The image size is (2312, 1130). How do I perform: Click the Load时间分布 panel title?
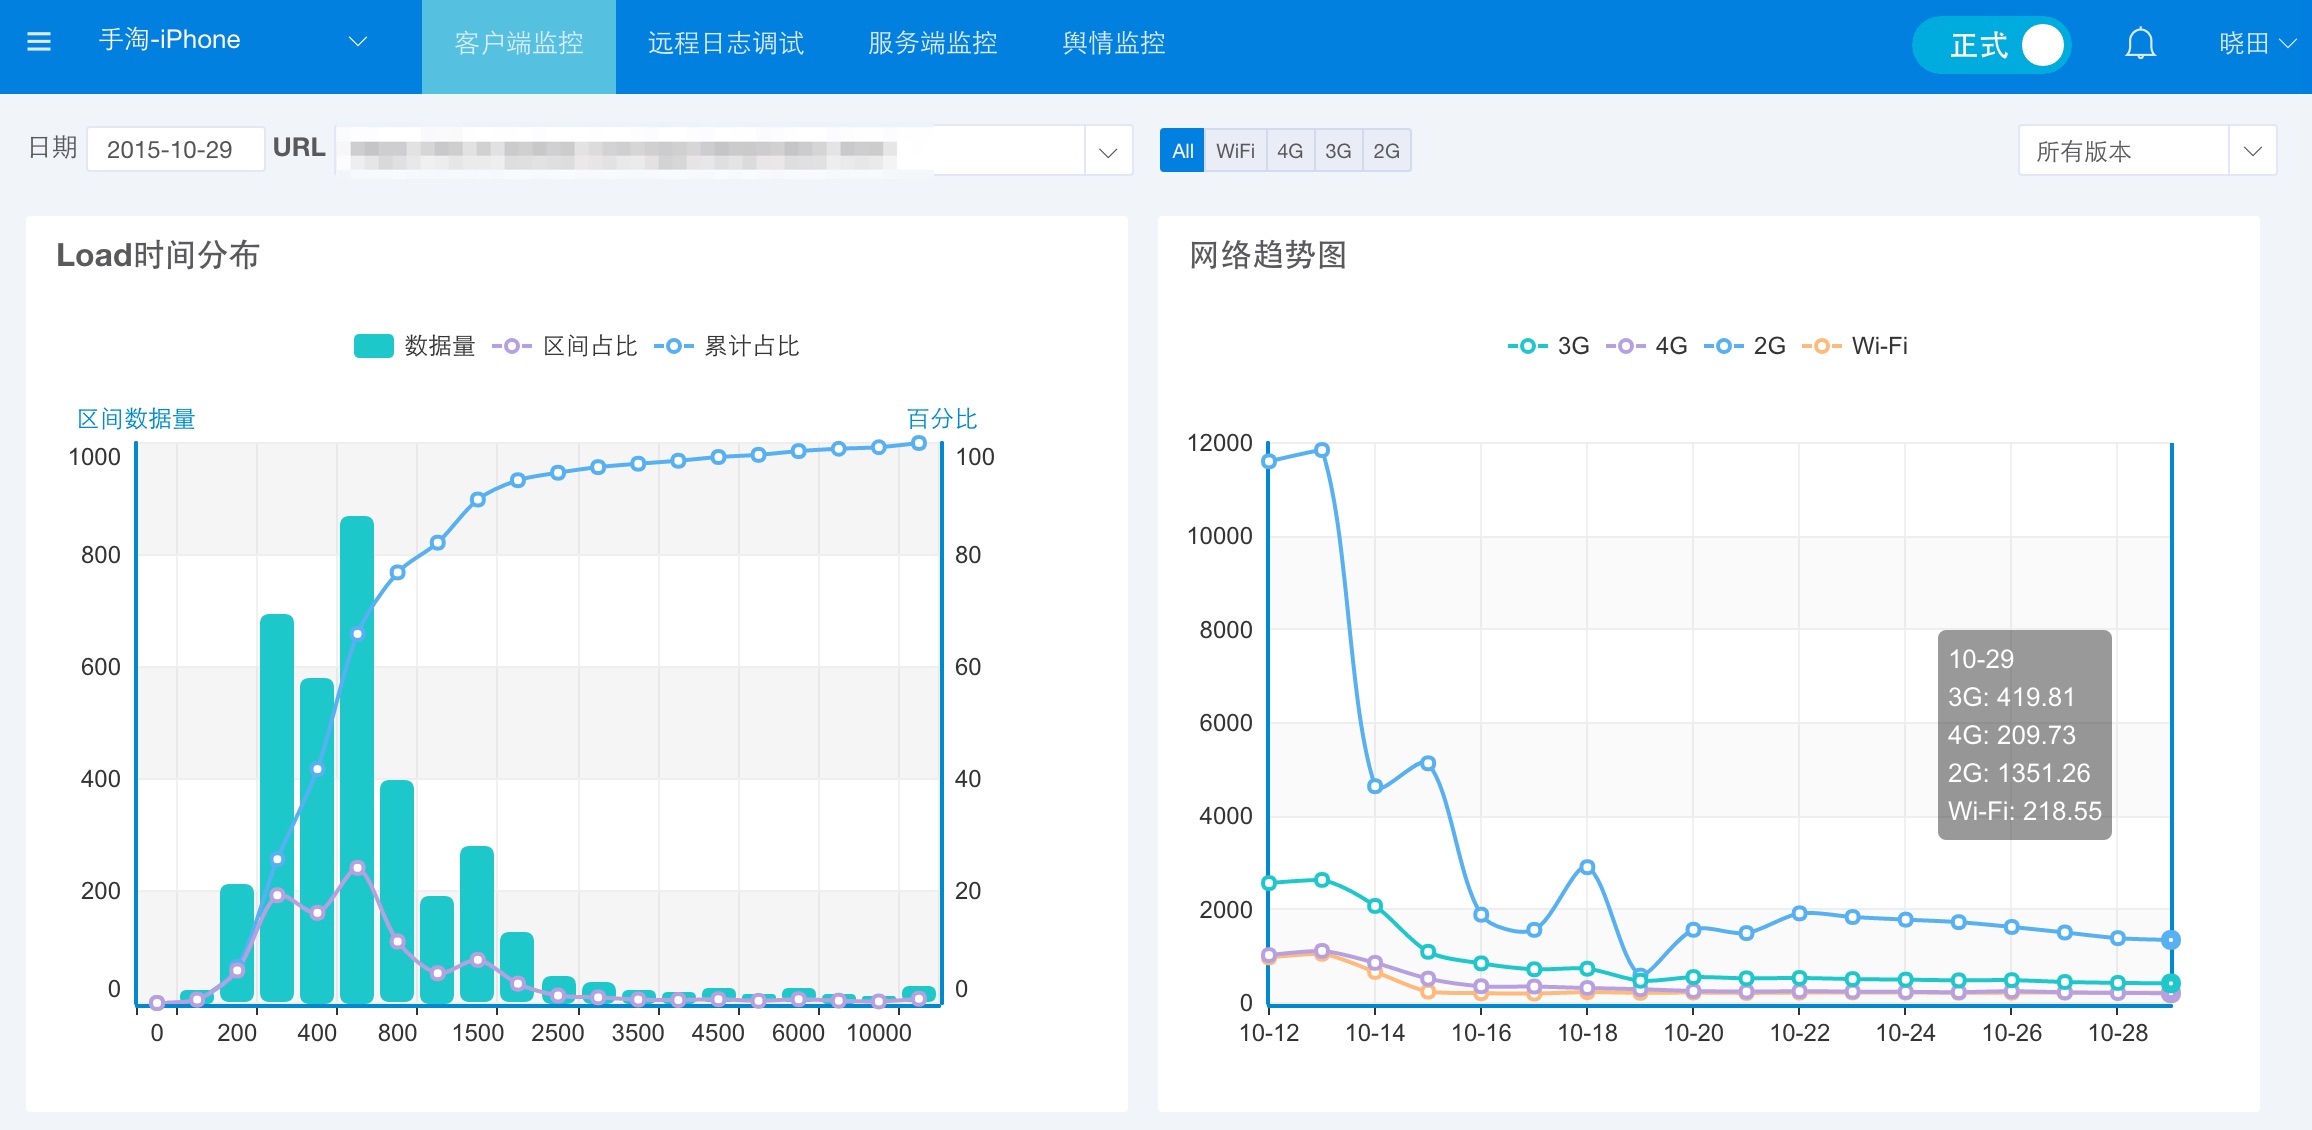pos(158,255)
